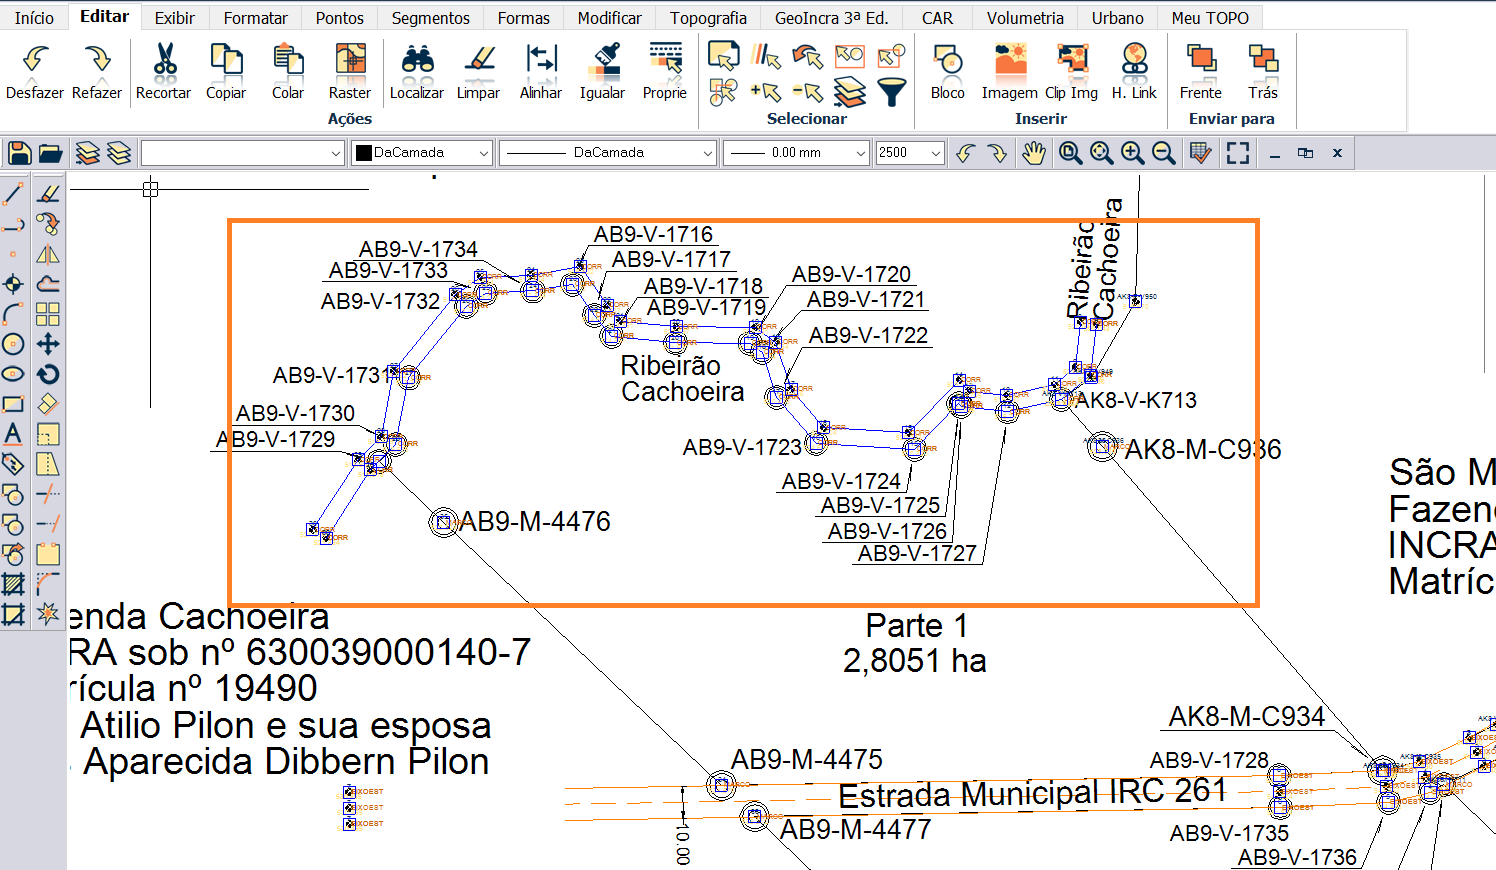
Task: Select the Igualar paintbrush tool
Action: (x=602, y=61)
